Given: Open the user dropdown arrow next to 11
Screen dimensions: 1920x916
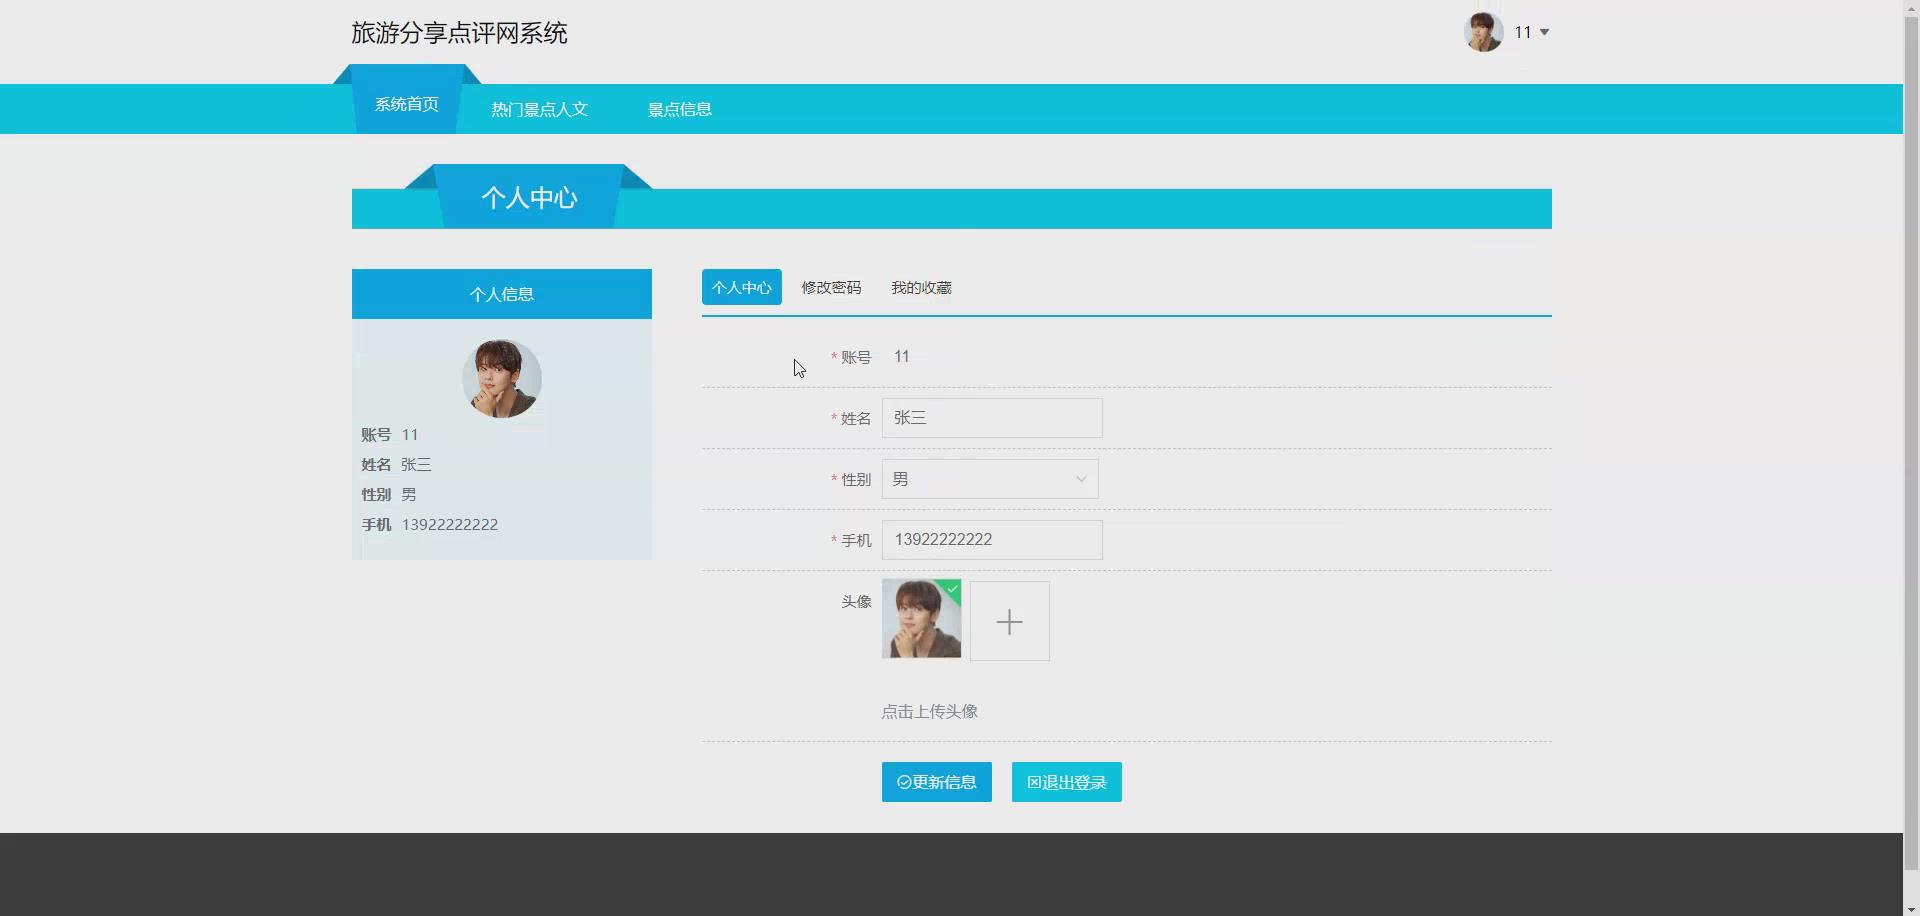Looking at the screenshot, I should pos(1544,32).
